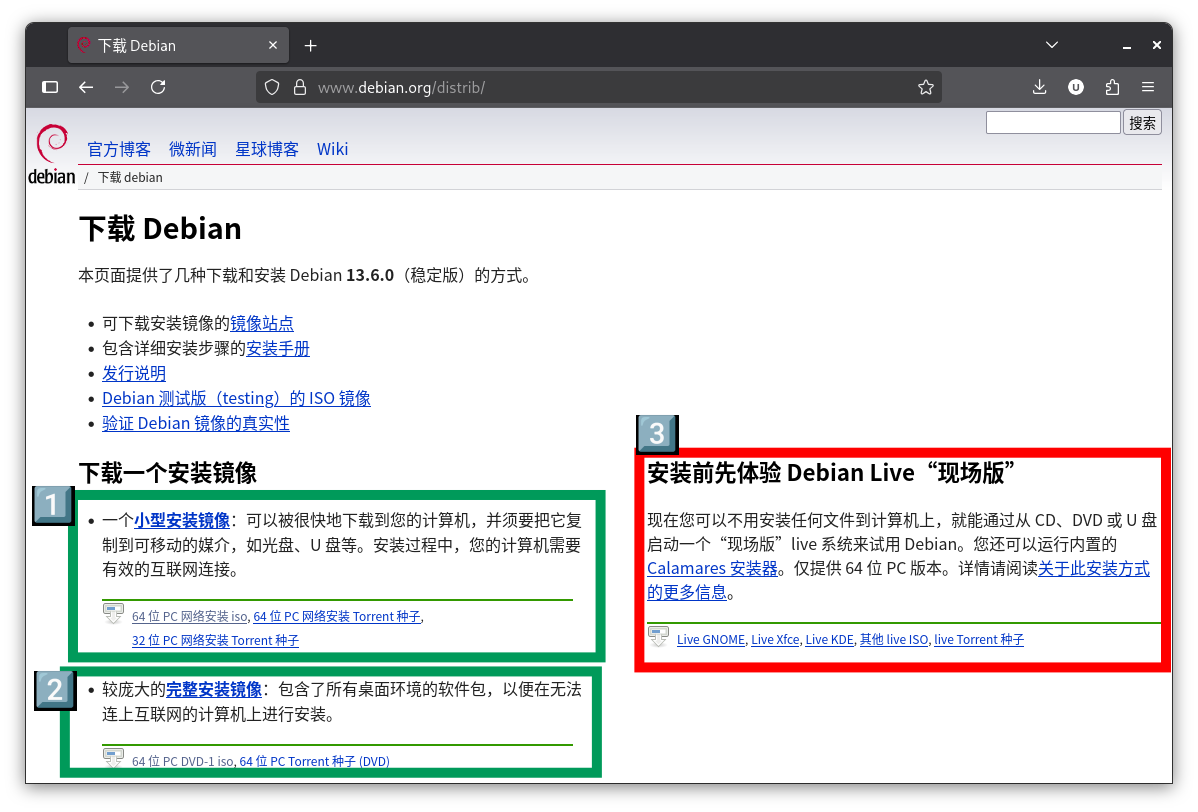Viewport: 1198px width, 812px height.
Task: Open 验证 Debian 镜像的真实性 link
Action: (x=196, y=423)
